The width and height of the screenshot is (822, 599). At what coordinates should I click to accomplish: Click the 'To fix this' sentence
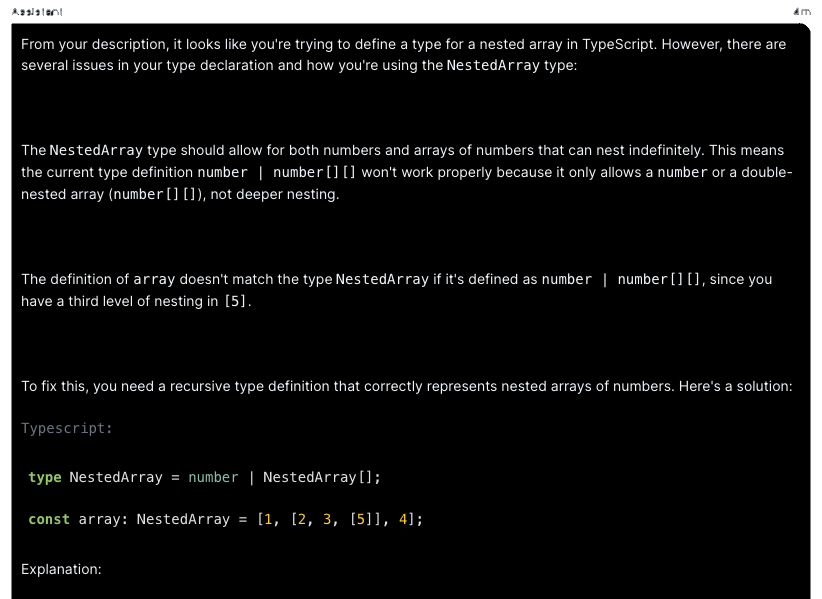point(406,386)
